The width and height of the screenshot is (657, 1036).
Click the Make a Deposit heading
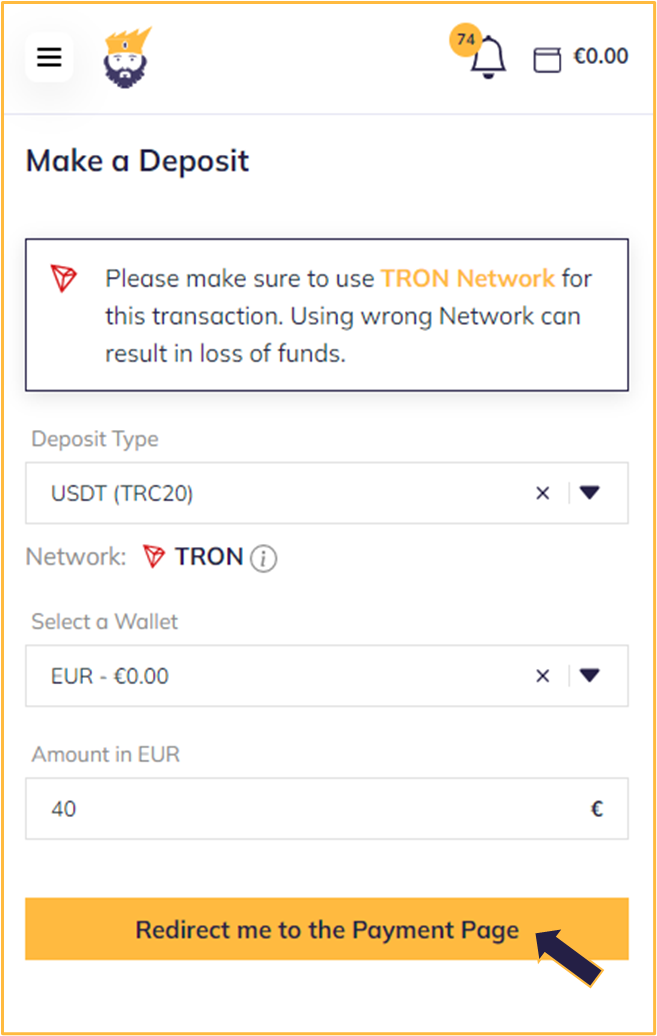coord(137,161)
